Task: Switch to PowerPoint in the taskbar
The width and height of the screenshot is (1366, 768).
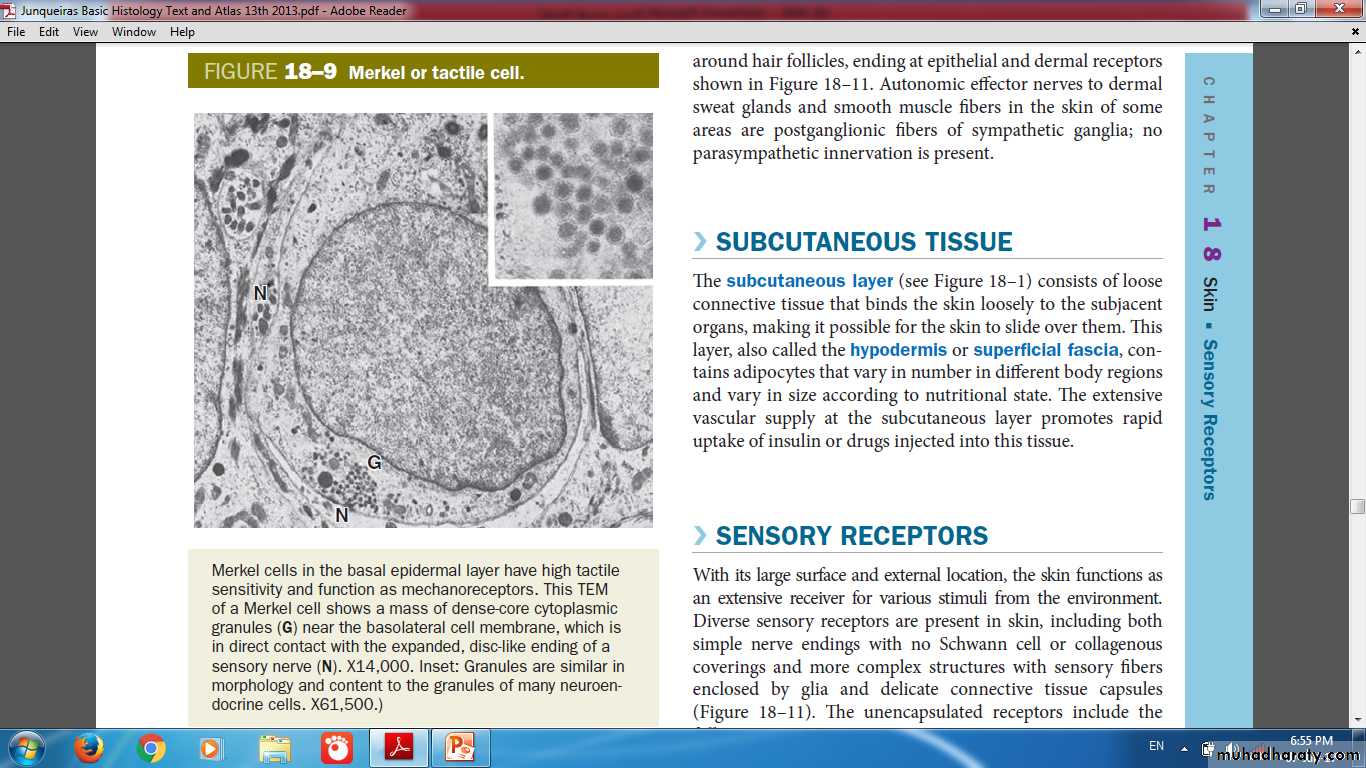Action: coord(461,748)
